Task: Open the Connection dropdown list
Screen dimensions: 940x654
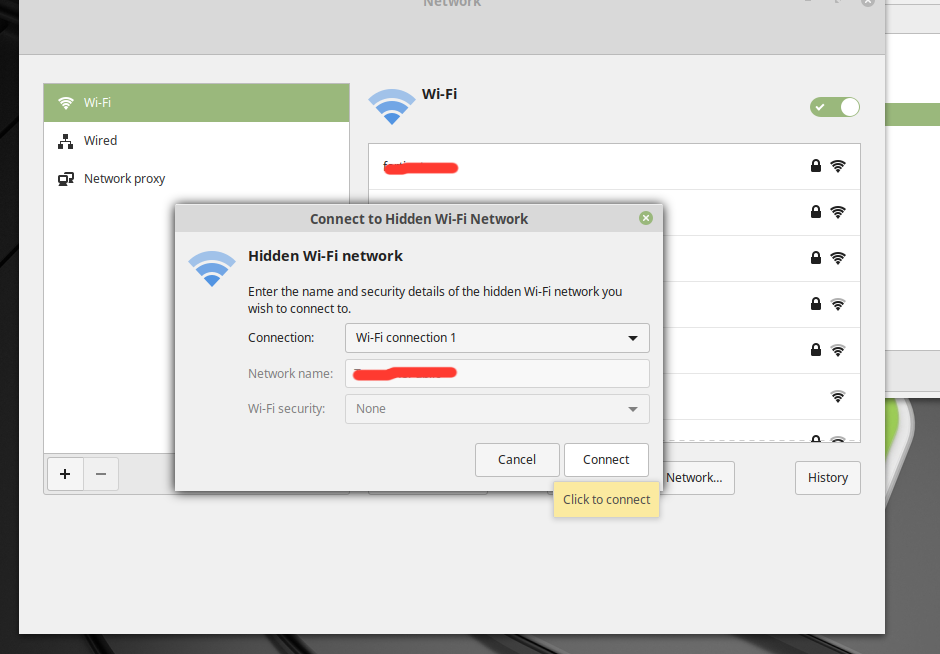Action: pyautogui.click(x=497, y=338)
